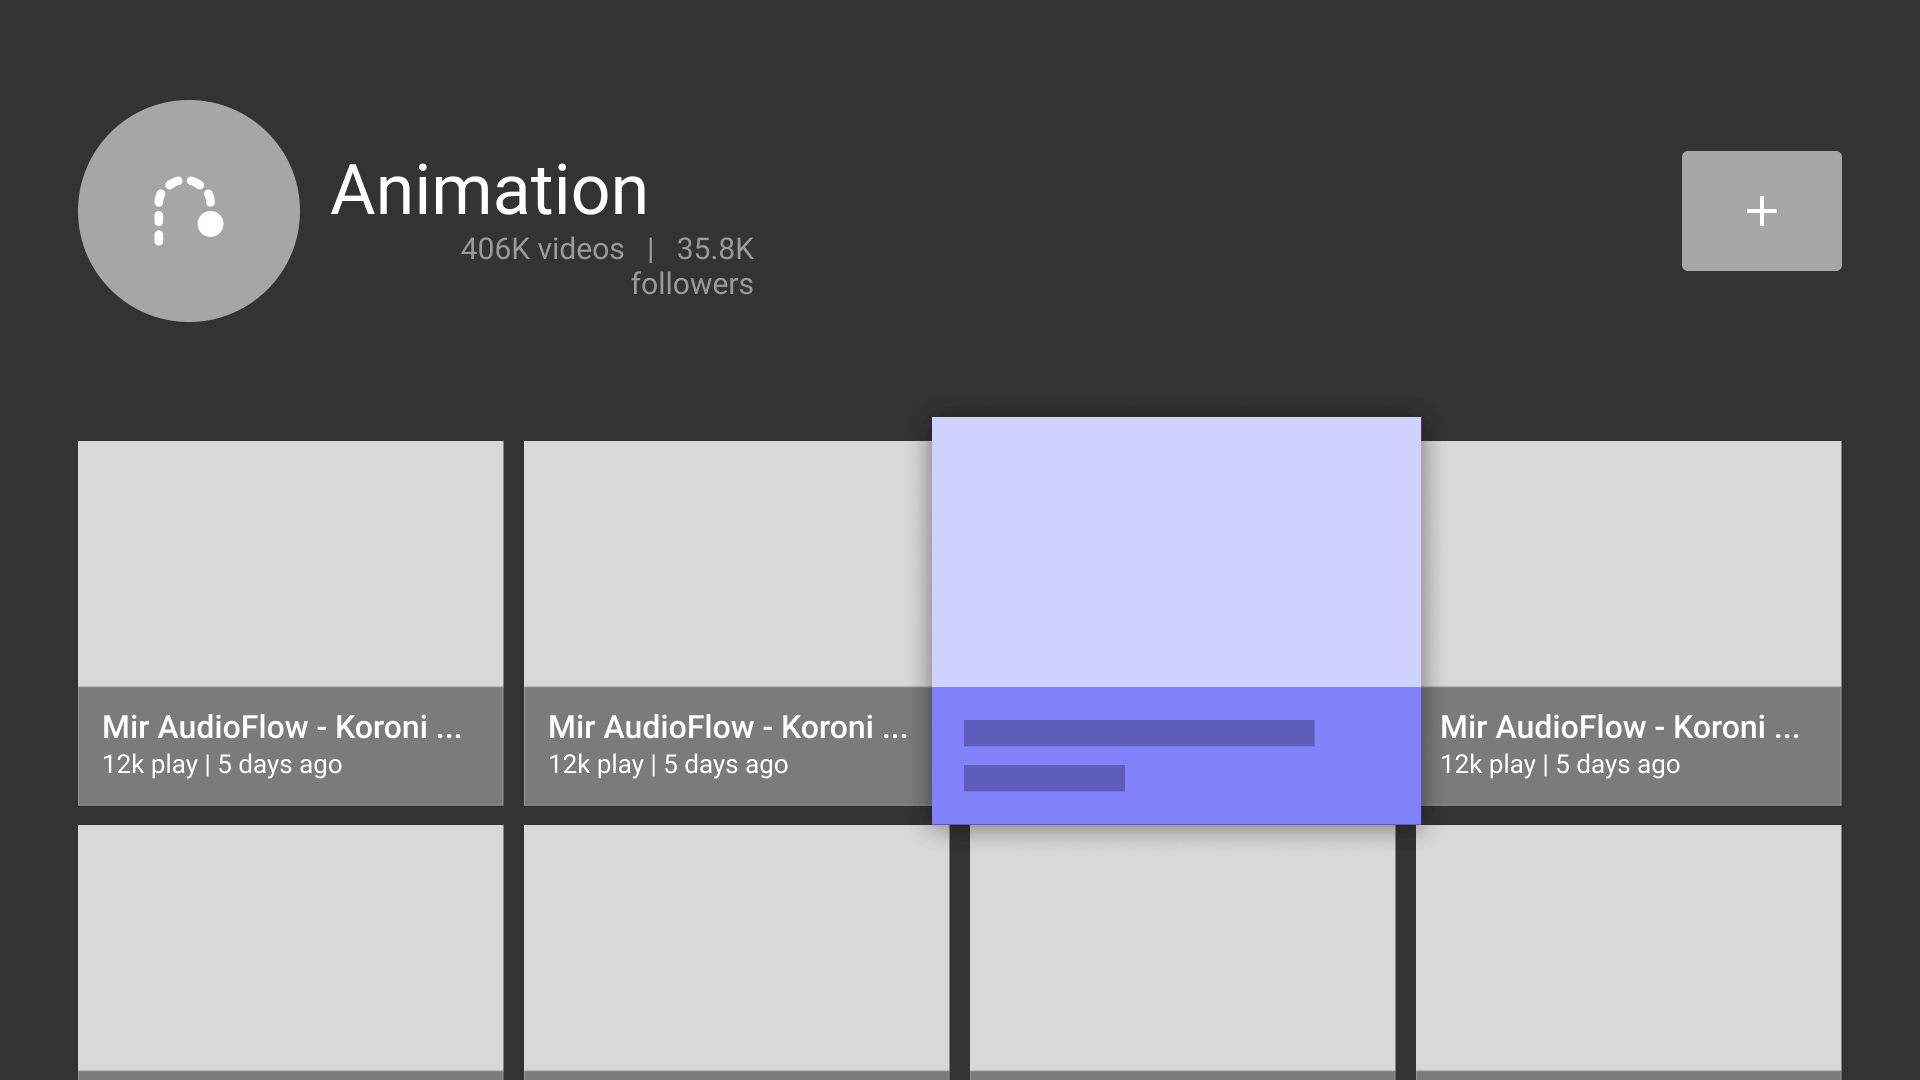This screenshot has height=1080, width=1920.
Task: Open the Mir AudioFlow card left of the highlighted card
Action: click(x=728, y=623)
